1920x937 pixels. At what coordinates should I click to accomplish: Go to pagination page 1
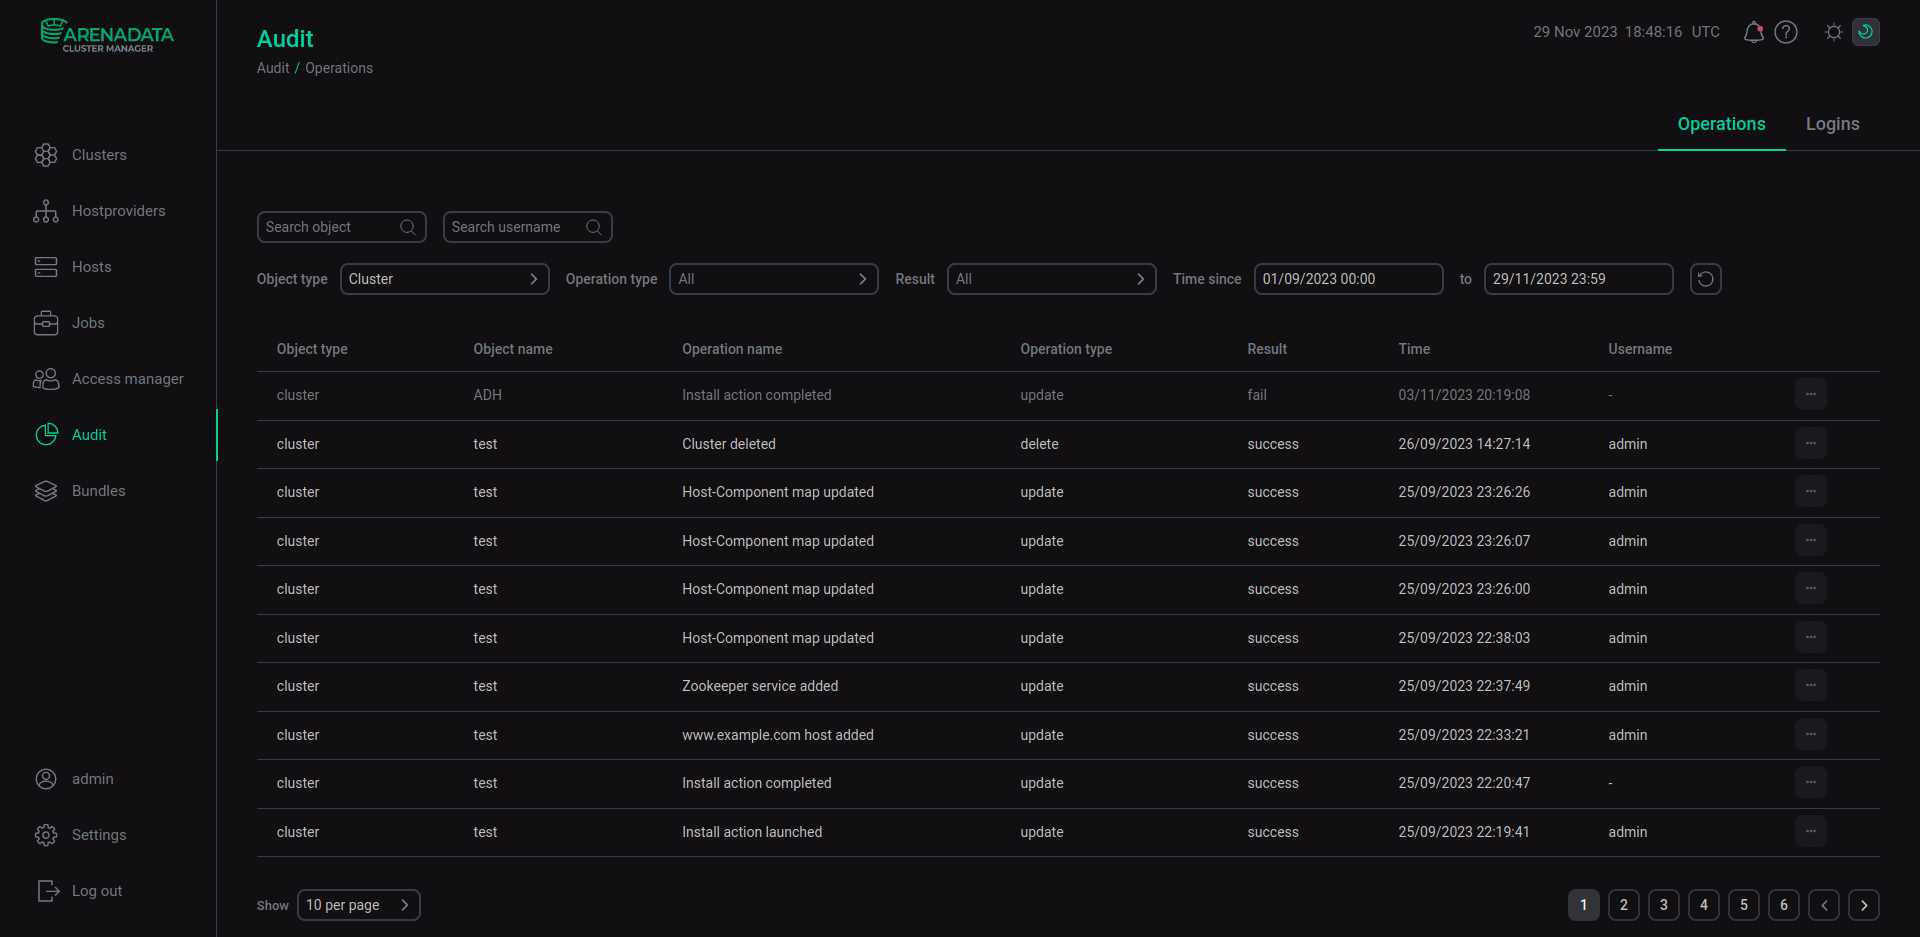coord(1584,905)
